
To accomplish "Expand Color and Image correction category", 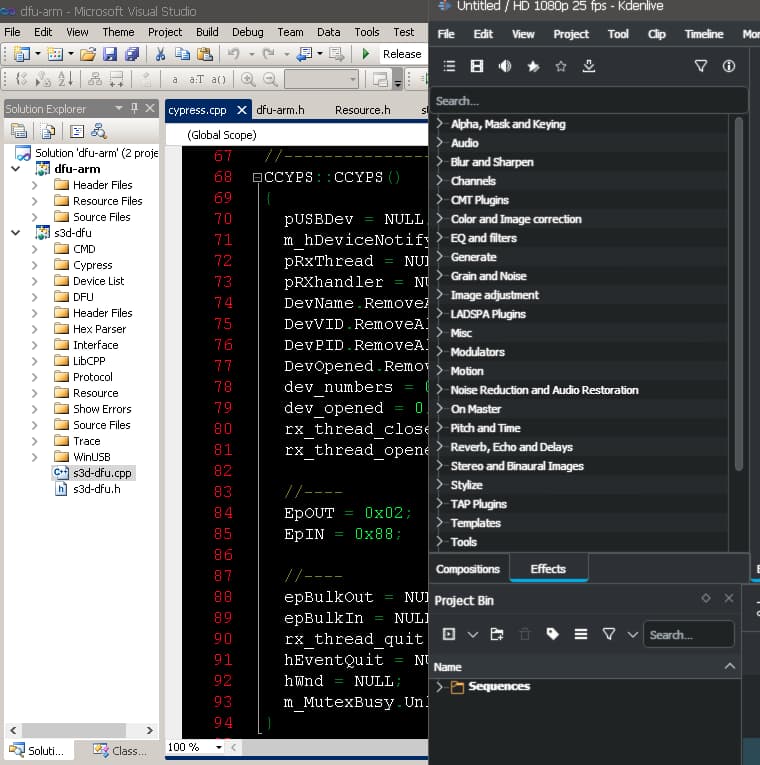I will point(440,219).
